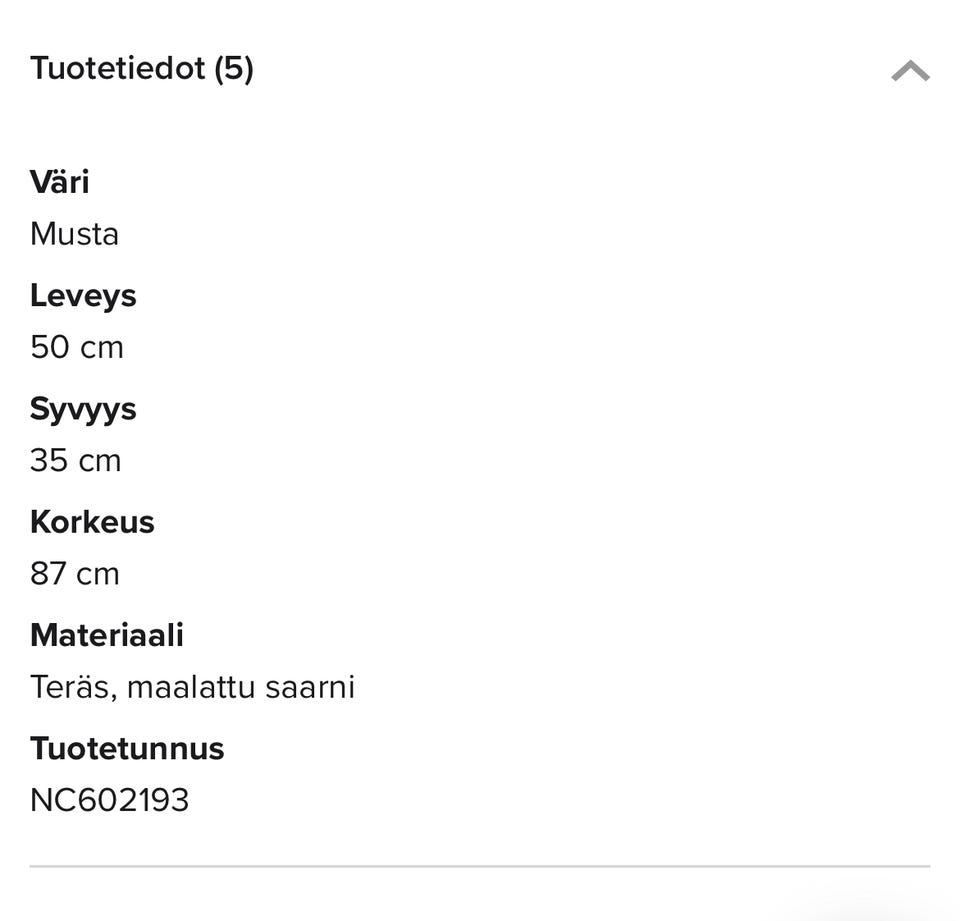Click the word maalattu in material
This screenshot has height=921, width=960.
click(191, 687)
